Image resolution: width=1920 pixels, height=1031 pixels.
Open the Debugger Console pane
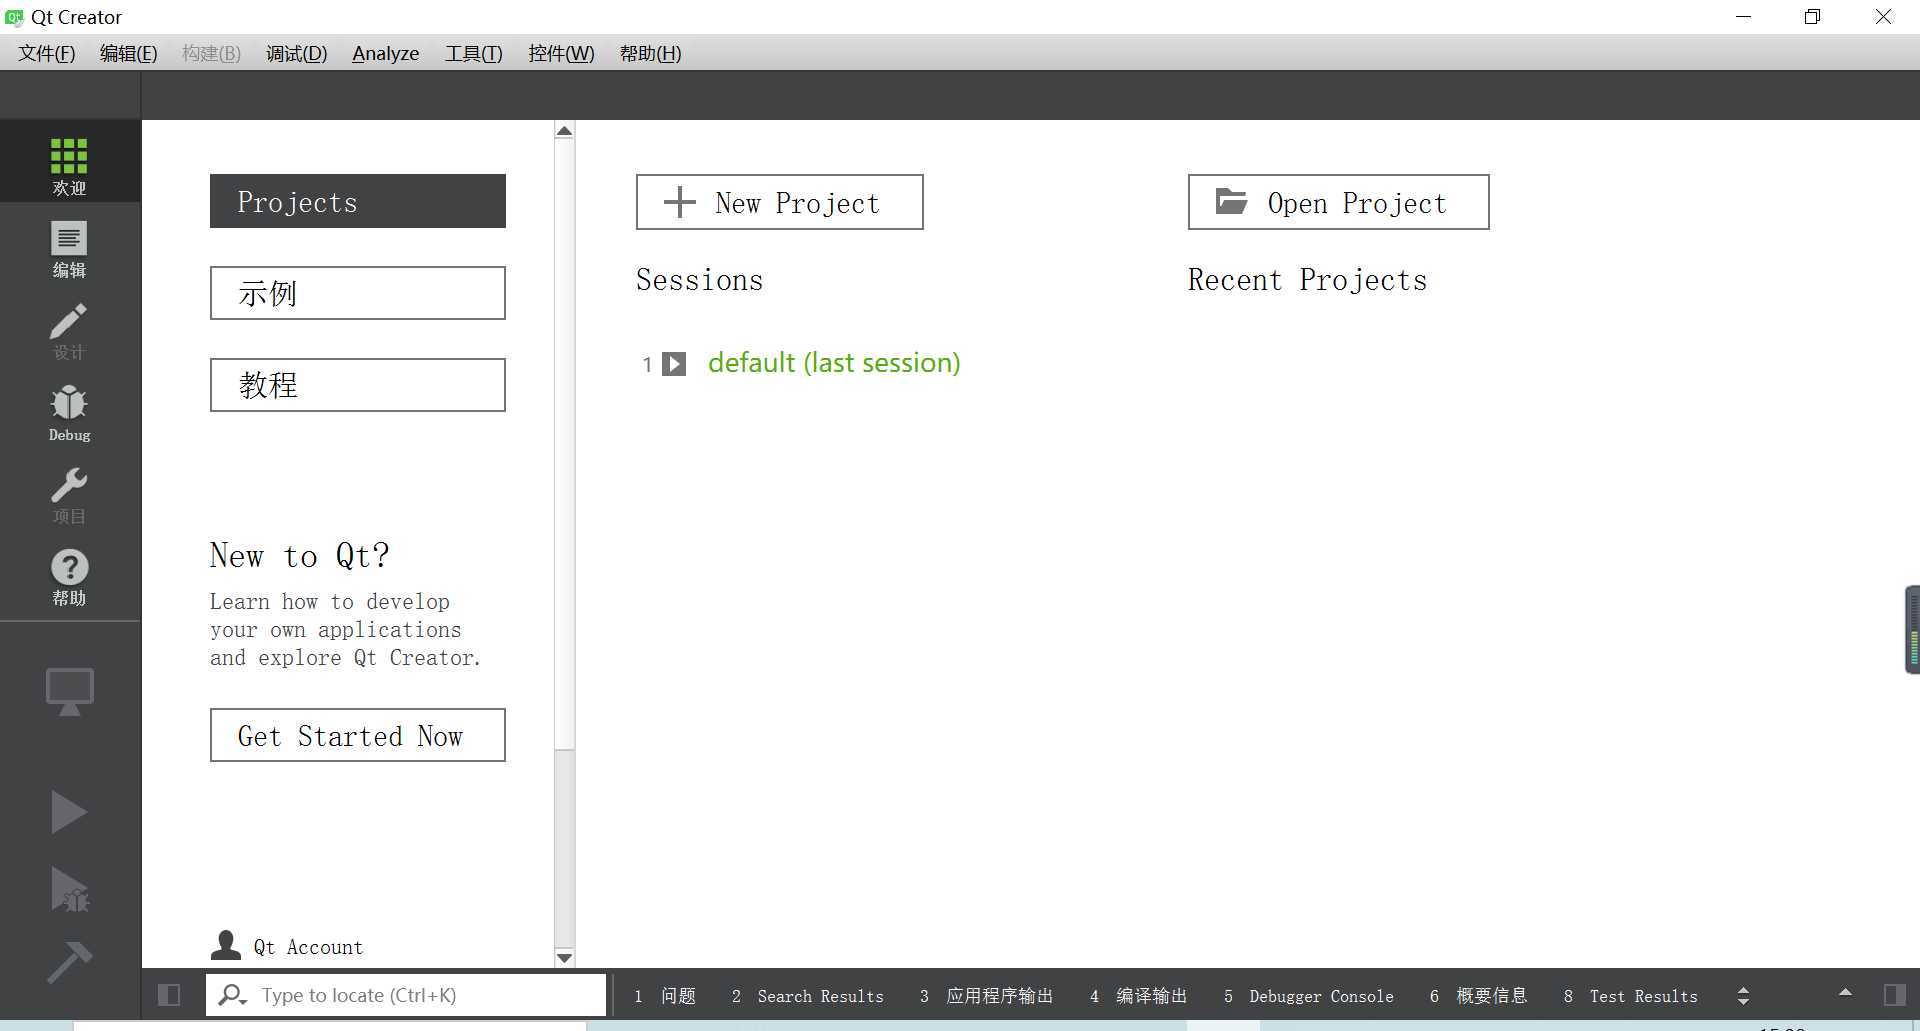pos(1308,996)
